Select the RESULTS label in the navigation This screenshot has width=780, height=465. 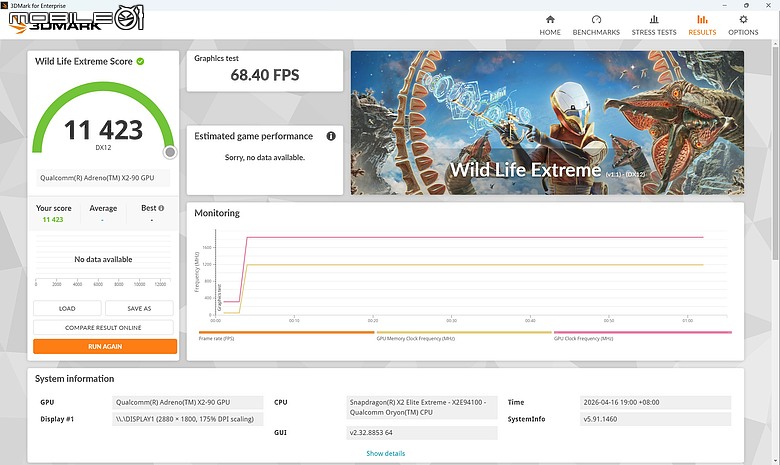point(702,32)
